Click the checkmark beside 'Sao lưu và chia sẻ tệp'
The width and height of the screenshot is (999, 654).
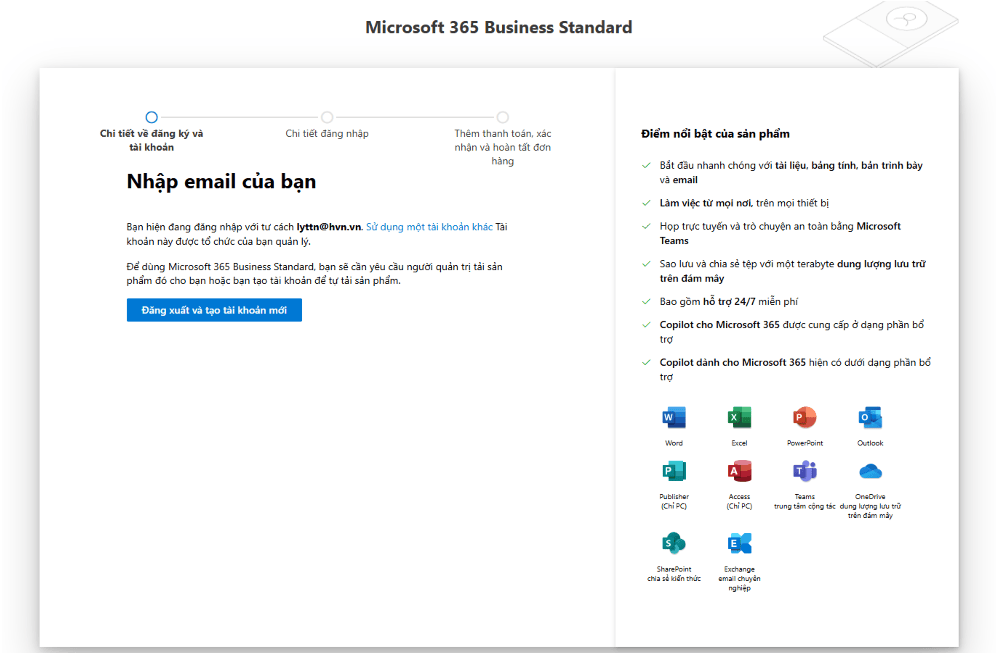pos(646,264)
